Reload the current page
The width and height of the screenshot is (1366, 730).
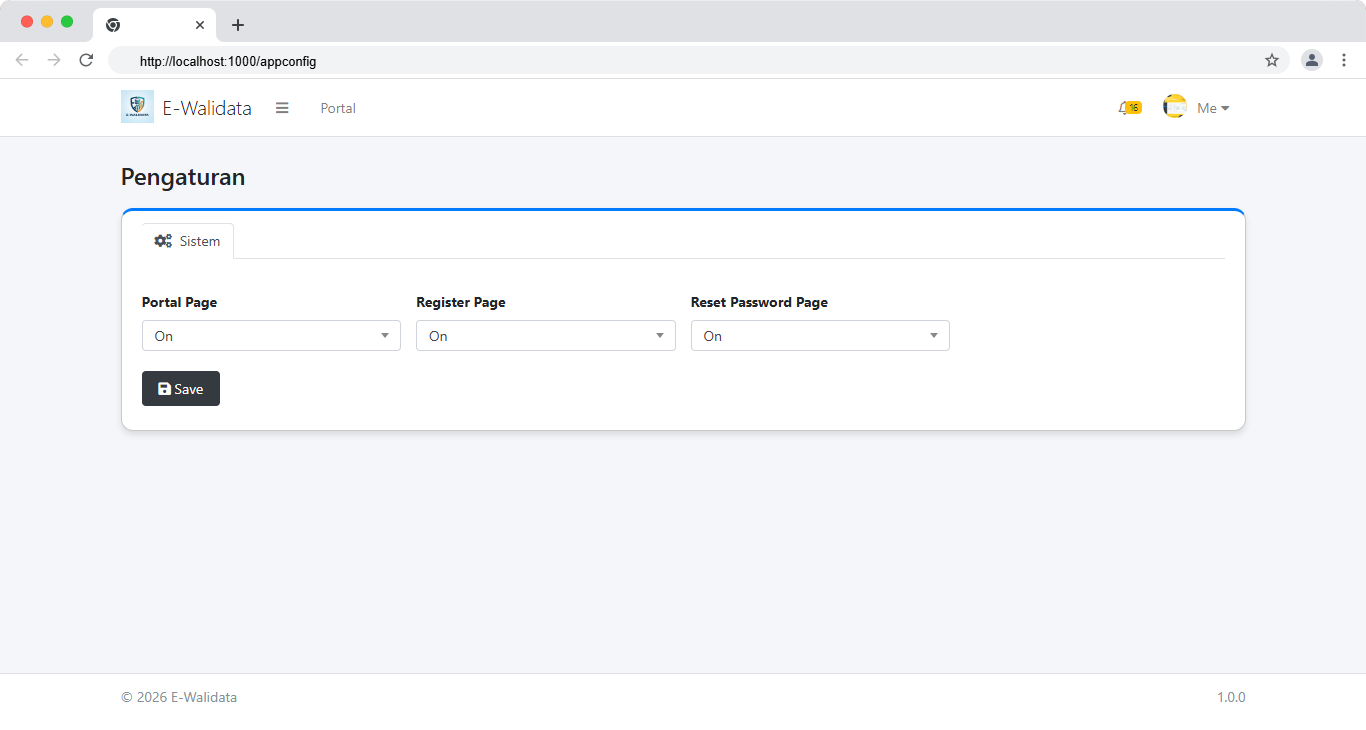click(86, 60)
